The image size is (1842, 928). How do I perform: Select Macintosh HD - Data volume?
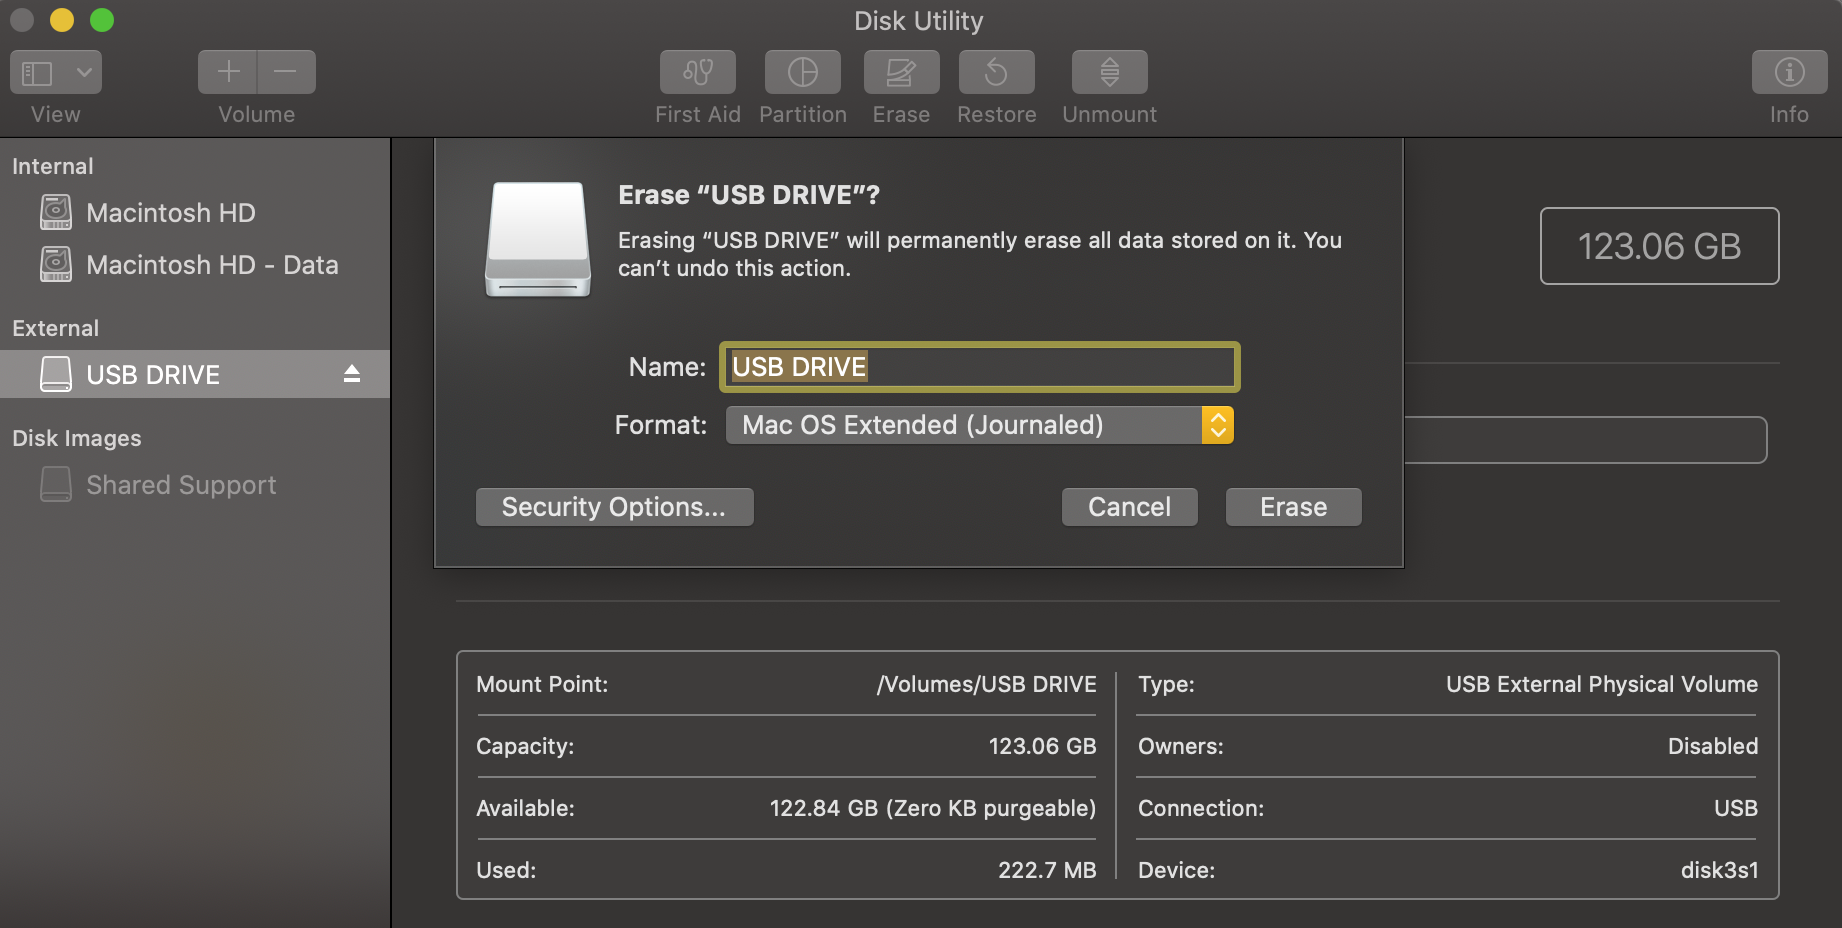(x=213, y=264)
